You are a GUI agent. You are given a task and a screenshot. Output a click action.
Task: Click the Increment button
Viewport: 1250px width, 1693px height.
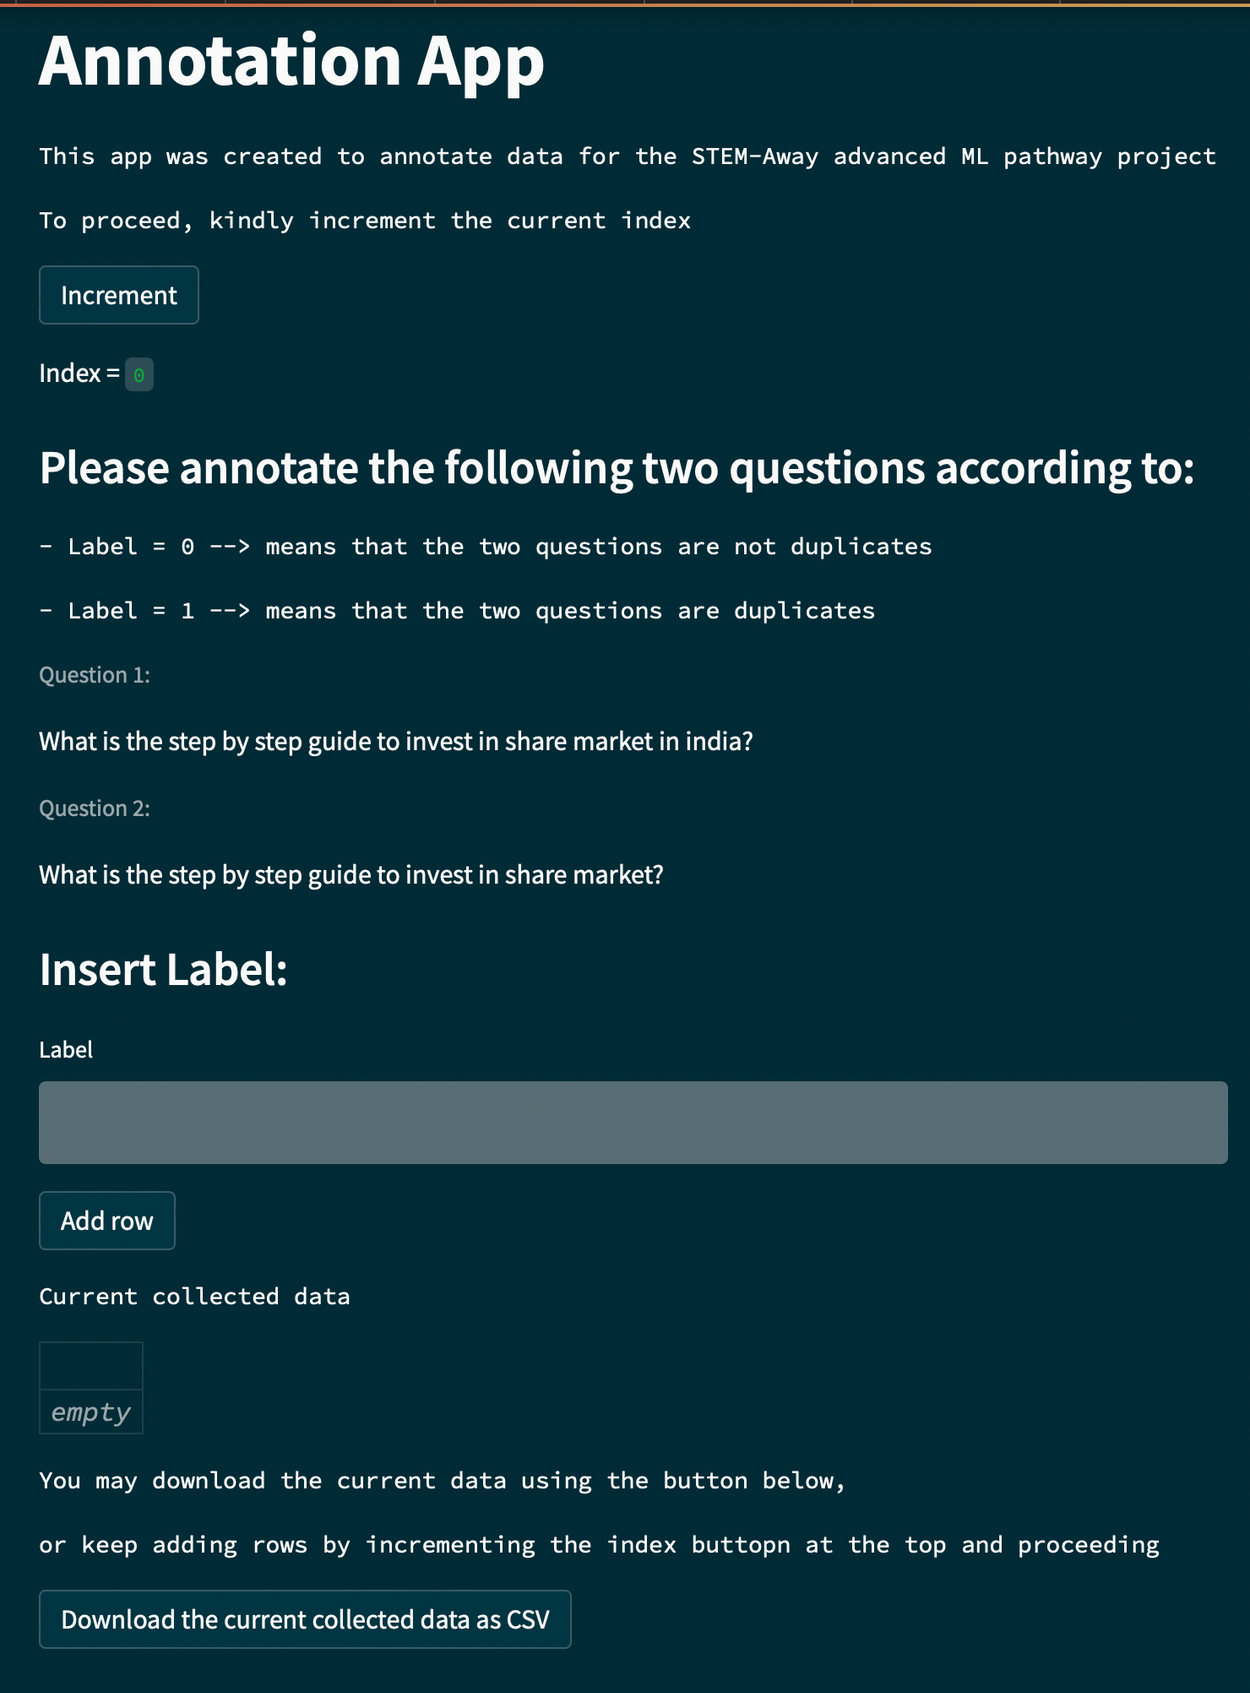coord(119,295)
